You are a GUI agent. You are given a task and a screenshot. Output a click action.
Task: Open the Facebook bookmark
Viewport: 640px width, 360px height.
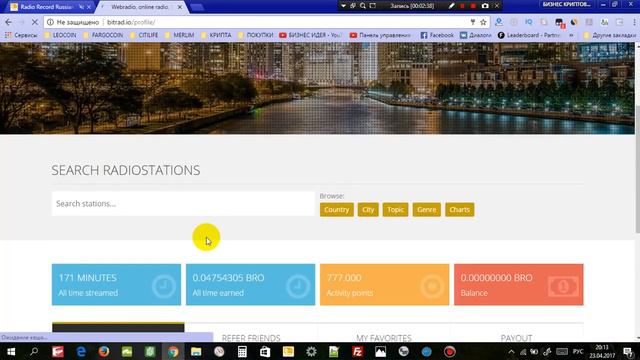click(x=437, y=35)
